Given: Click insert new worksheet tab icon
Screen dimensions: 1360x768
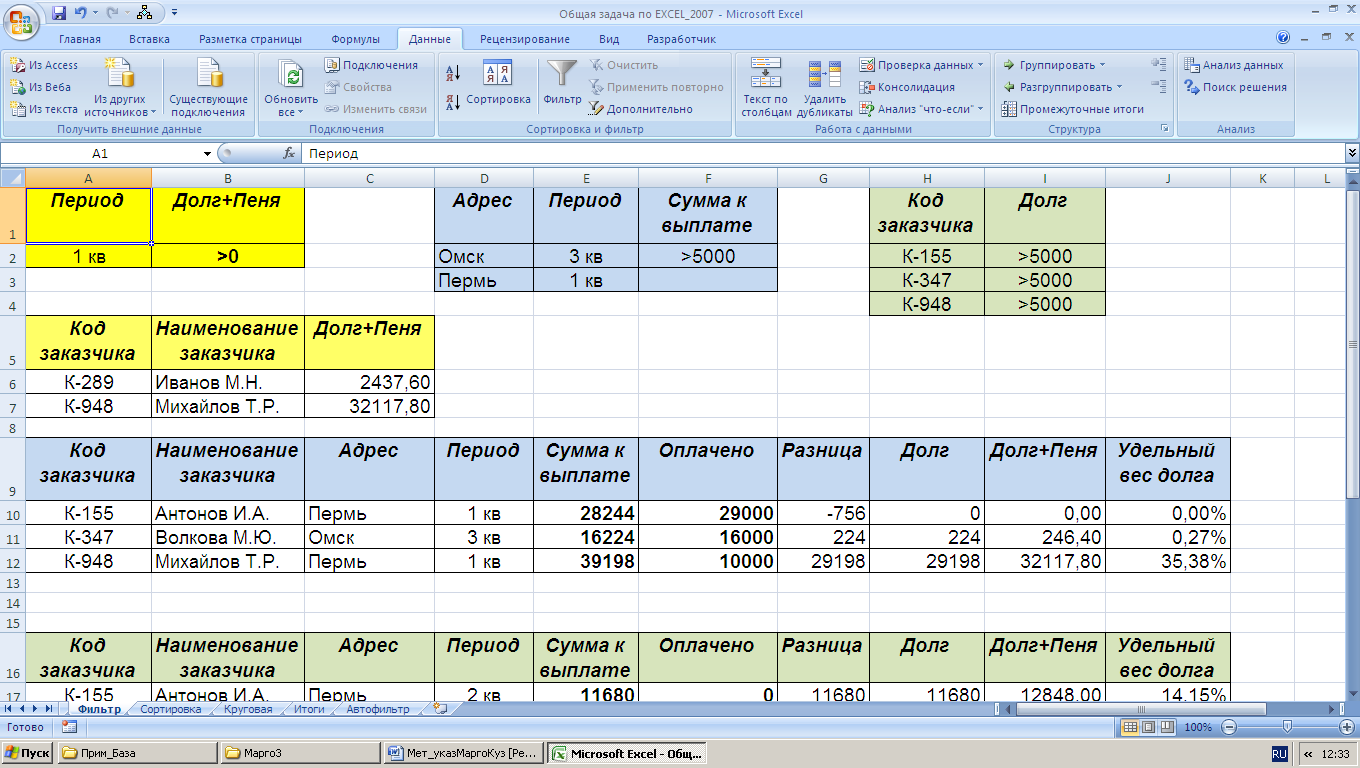Looking at the screenshot, I should click(439, 708).
